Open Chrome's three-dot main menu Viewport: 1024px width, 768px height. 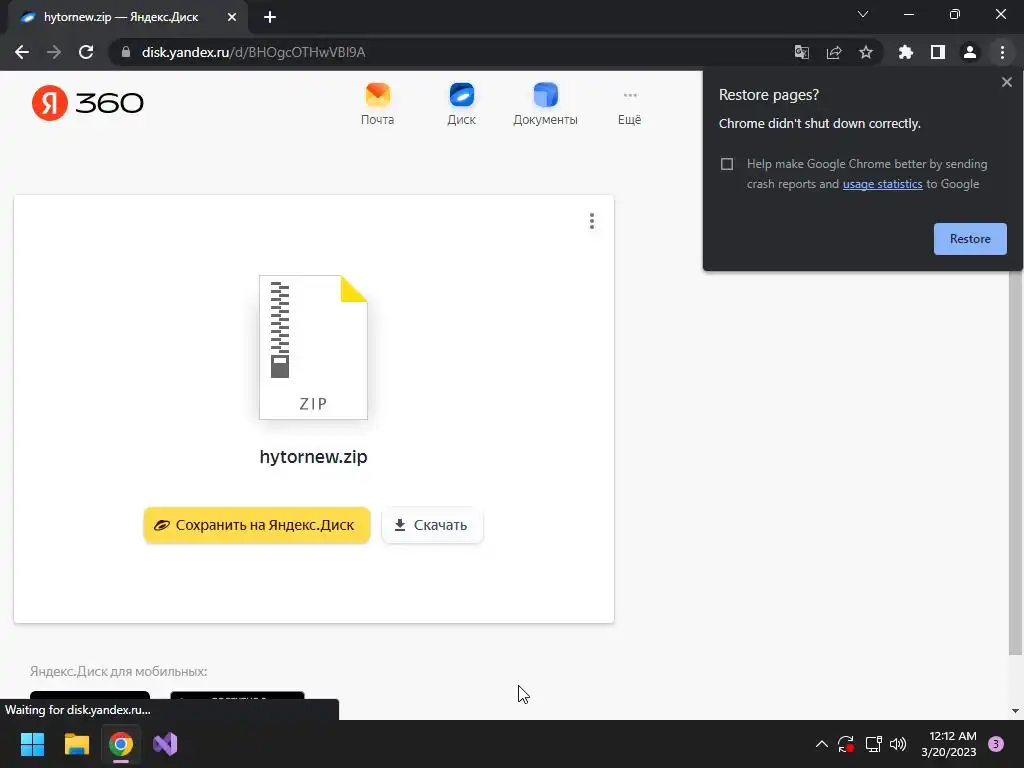pos(1002,52)
